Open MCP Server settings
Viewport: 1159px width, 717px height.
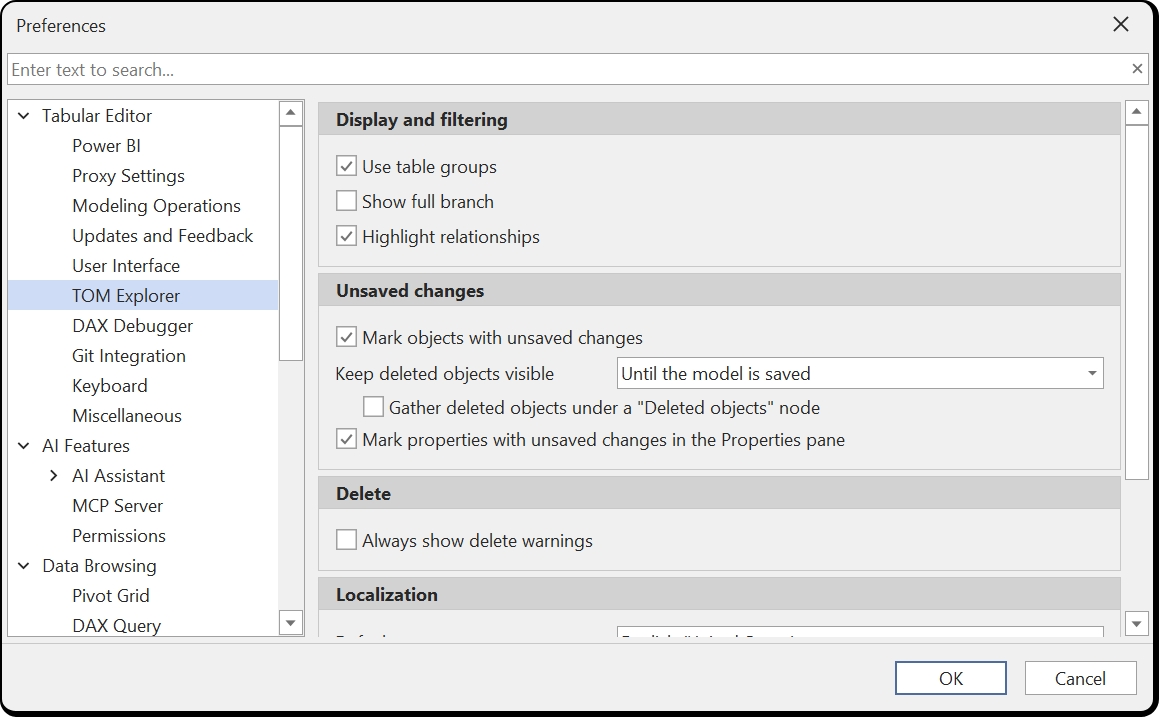point(118,506)
